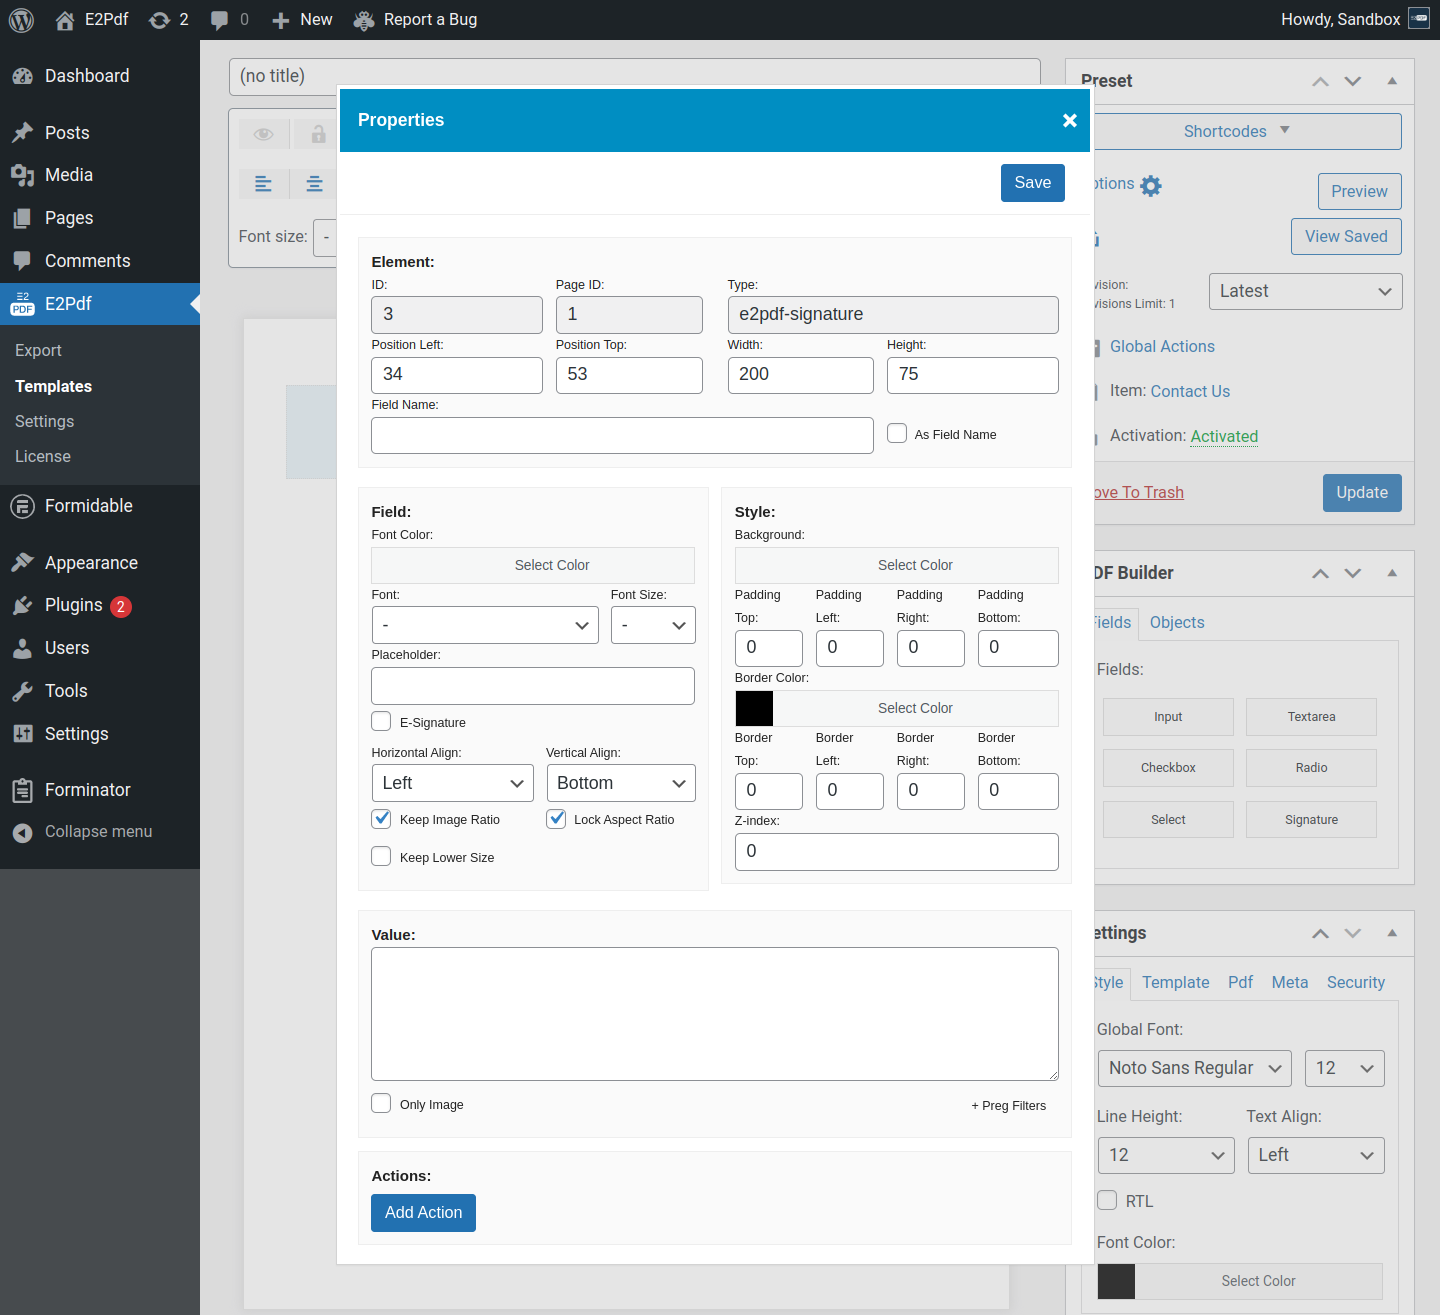The width and height of the screenshot is (1440, 1315).
Task: Open the Formidable menu in the sidebar
Action: [x=88, y=506]
